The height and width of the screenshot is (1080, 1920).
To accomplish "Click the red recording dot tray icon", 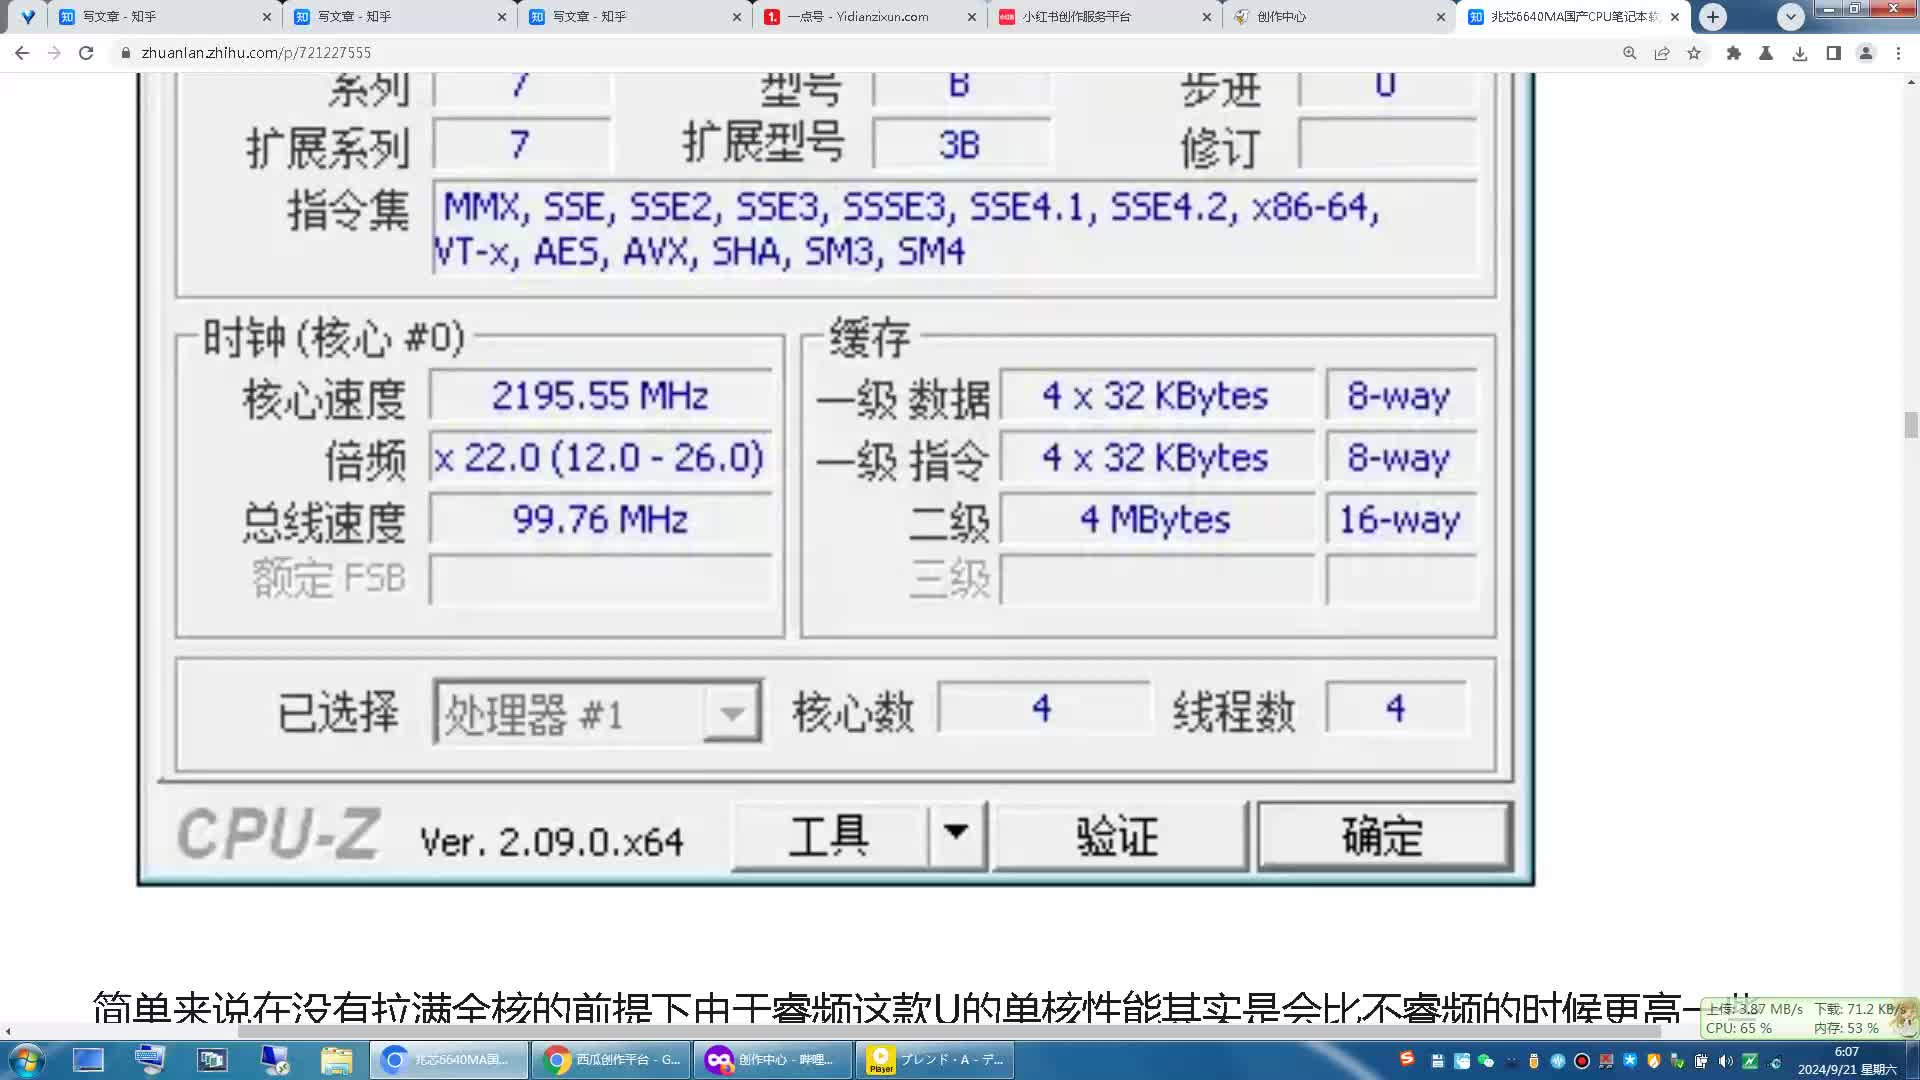I will click(1581, 1060).
